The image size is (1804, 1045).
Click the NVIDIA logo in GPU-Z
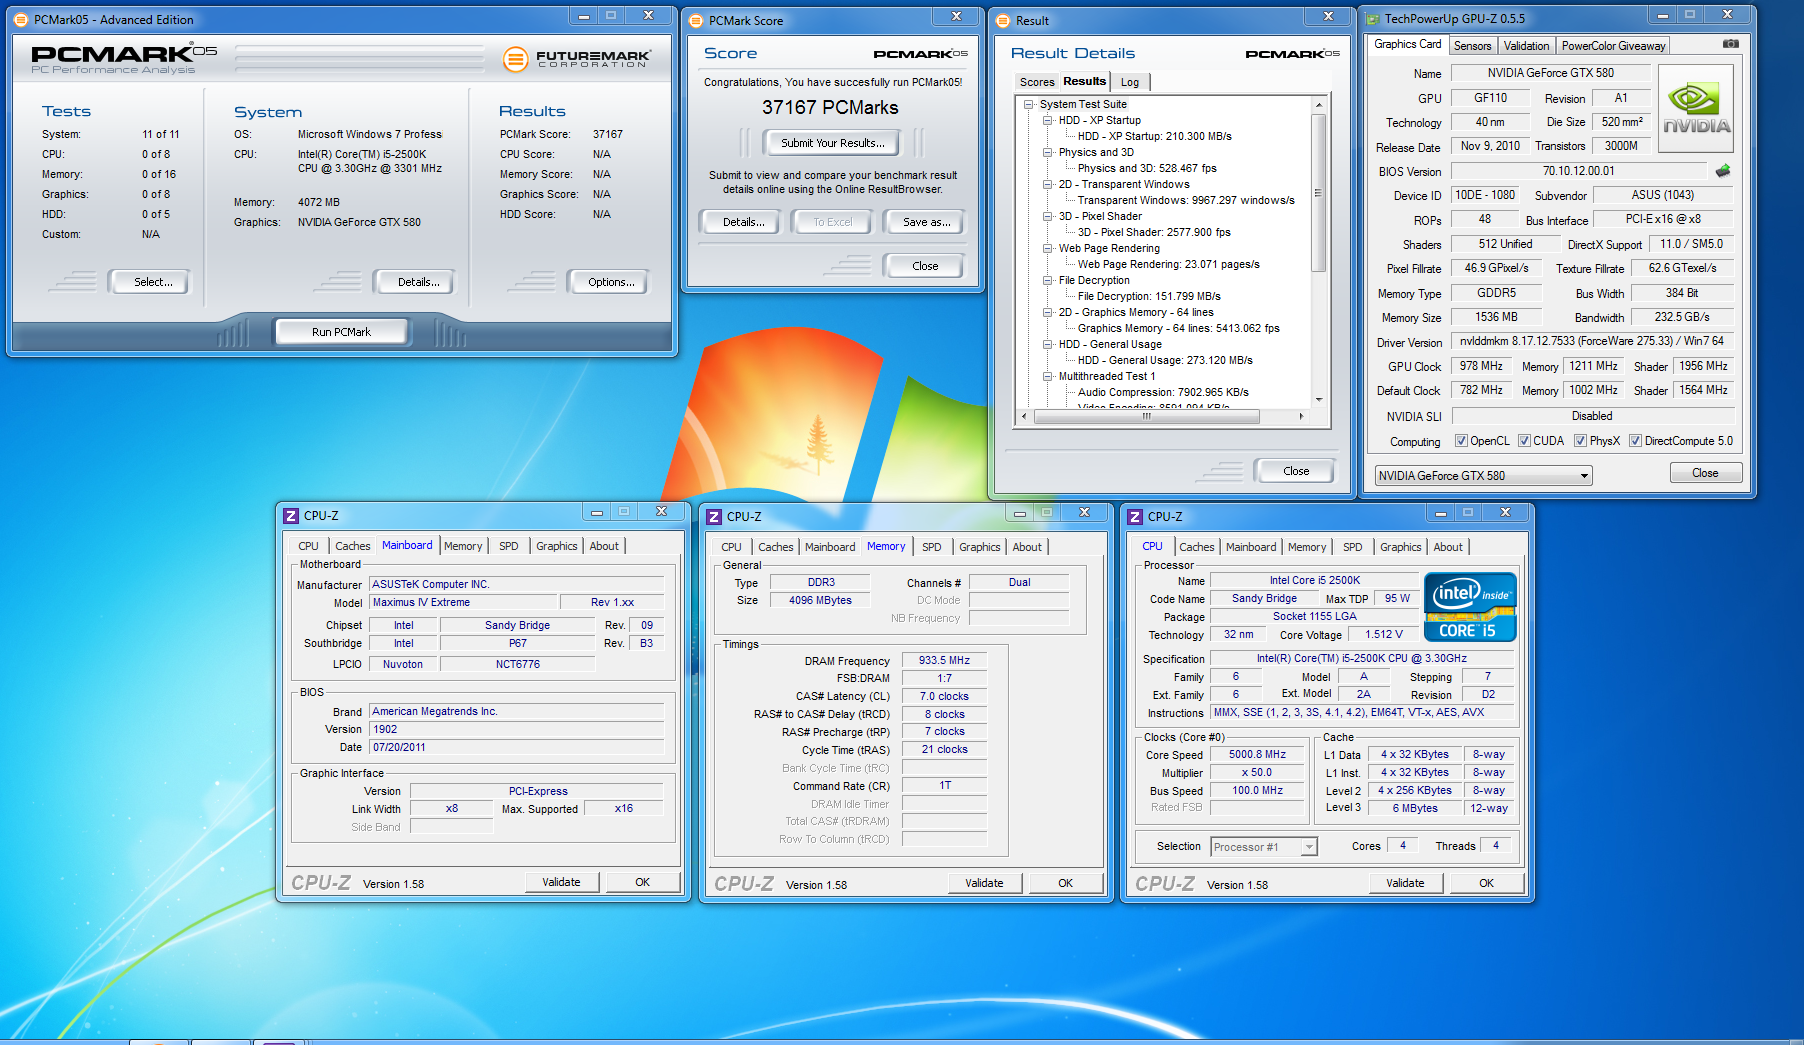[1695, 109]
